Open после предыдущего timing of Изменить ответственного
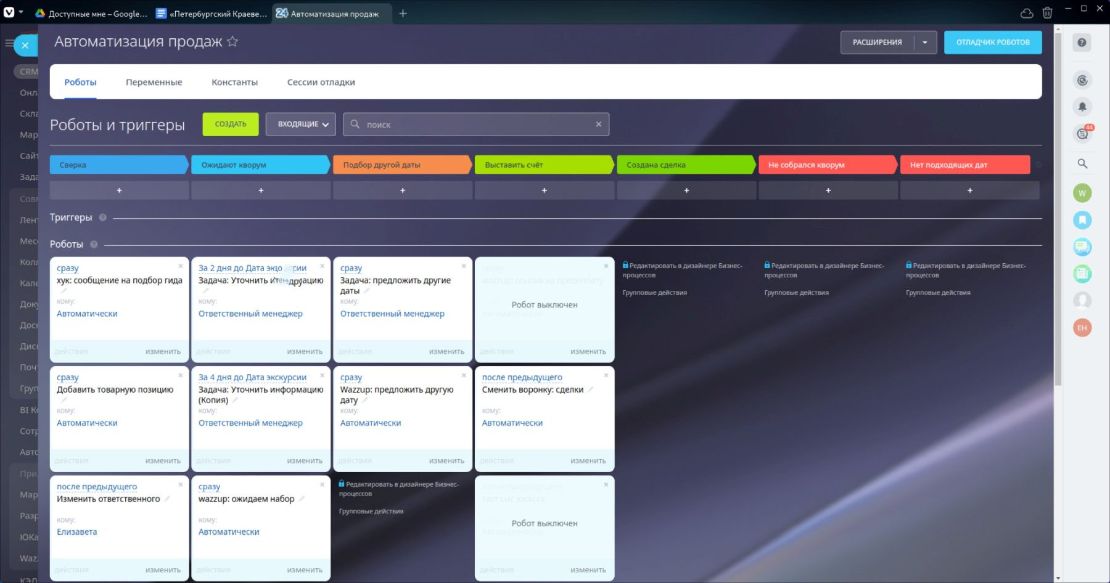Image resolution: width=1110 pixels, height=583 pixels. click(97, 487)
